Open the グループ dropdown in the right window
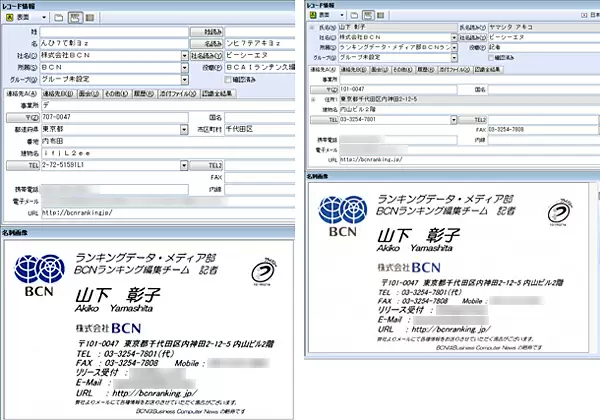Viewport: 600px width, 420px height. (x=454, y=57)
